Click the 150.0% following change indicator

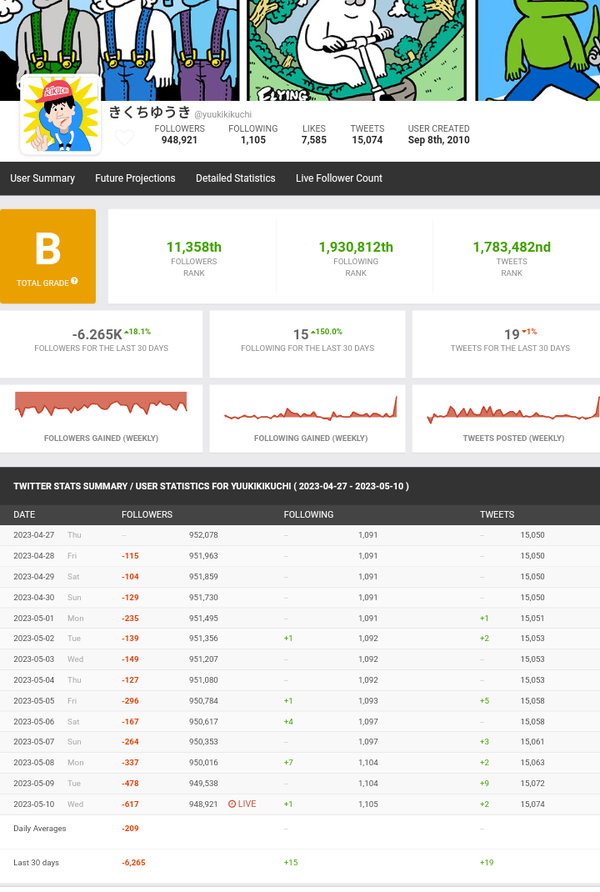point(326,331)
